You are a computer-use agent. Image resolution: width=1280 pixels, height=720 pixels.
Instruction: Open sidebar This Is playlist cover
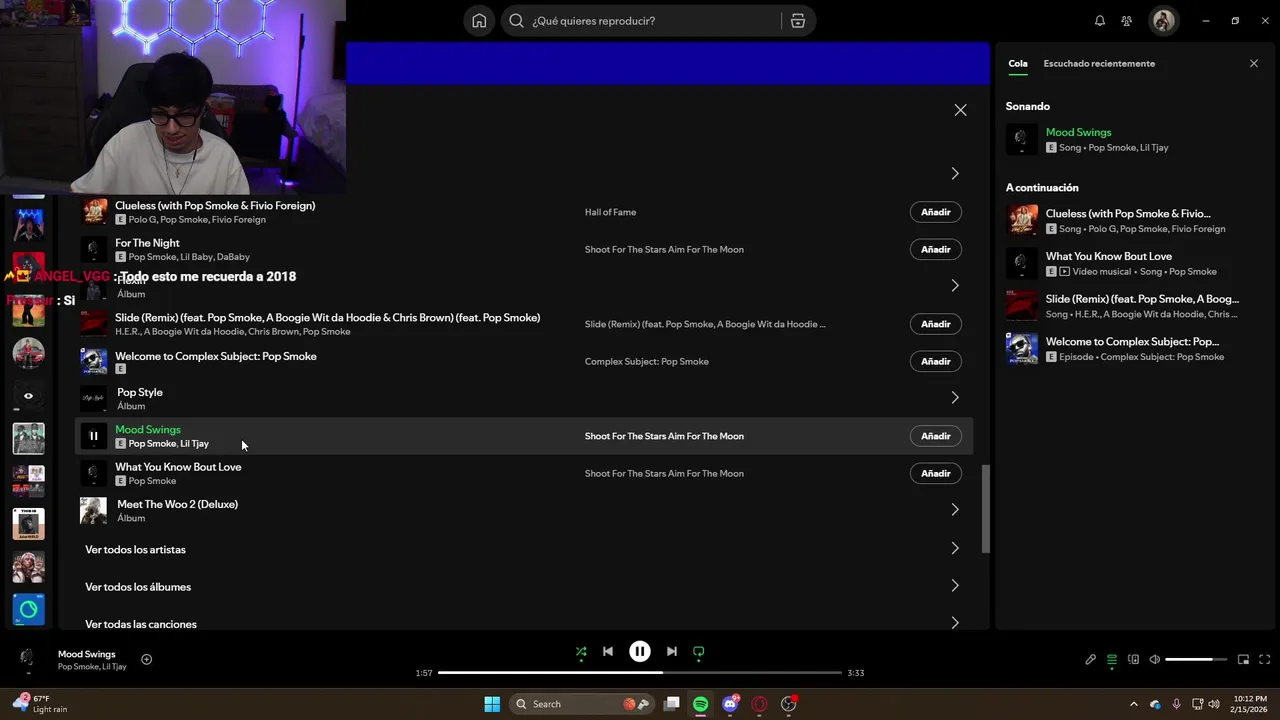click(x=28, y=524)
